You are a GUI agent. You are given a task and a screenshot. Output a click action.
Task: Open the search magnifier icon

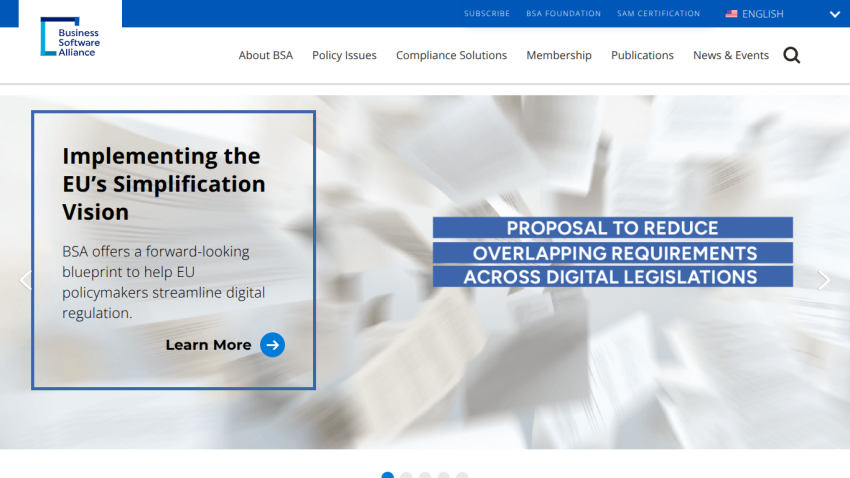pyautogui.click(x=791, y=55)
